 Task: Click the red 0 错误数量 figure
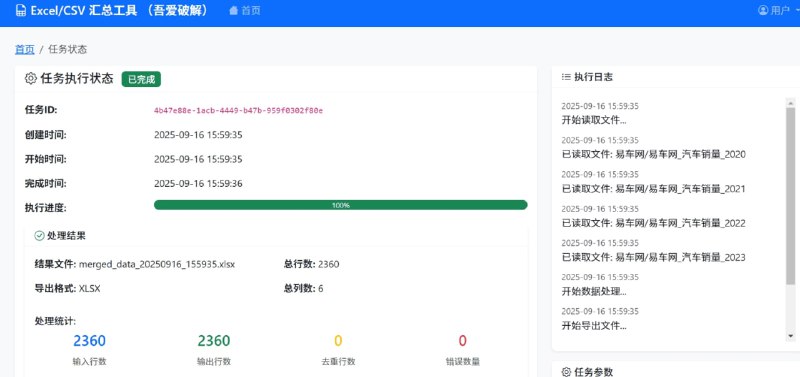click(462, 340)
